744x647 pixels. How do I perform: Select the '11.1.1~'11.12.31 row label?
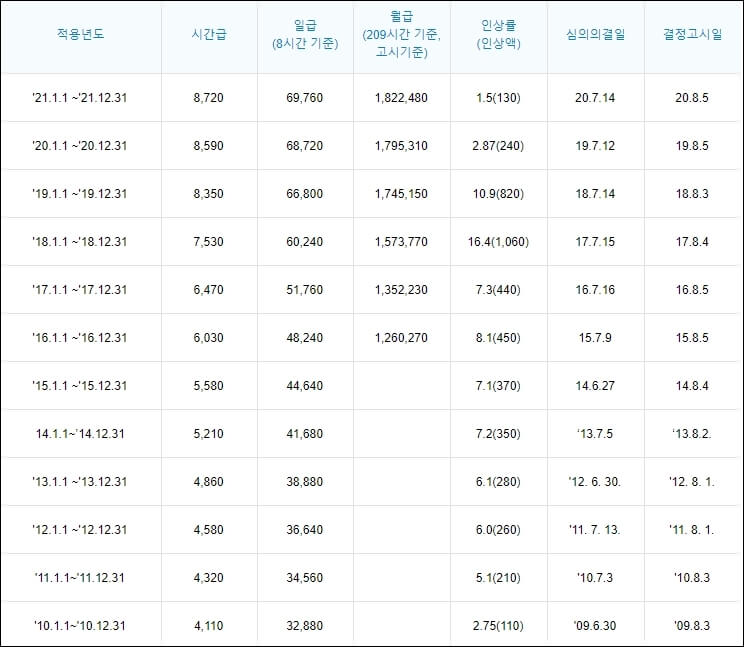pos(80,577)
